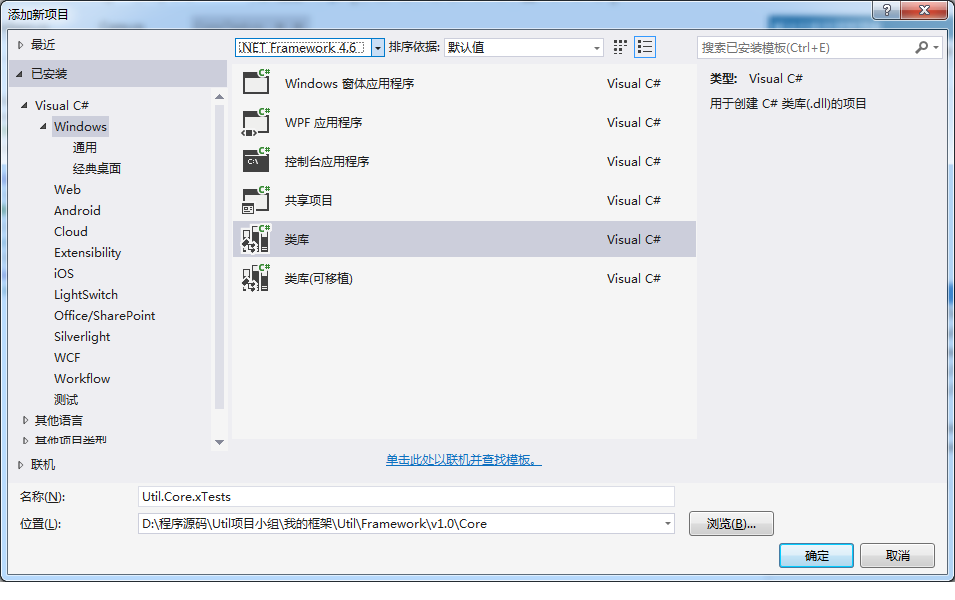
Task: Click the 取消 button
Action: click(897, 556)
